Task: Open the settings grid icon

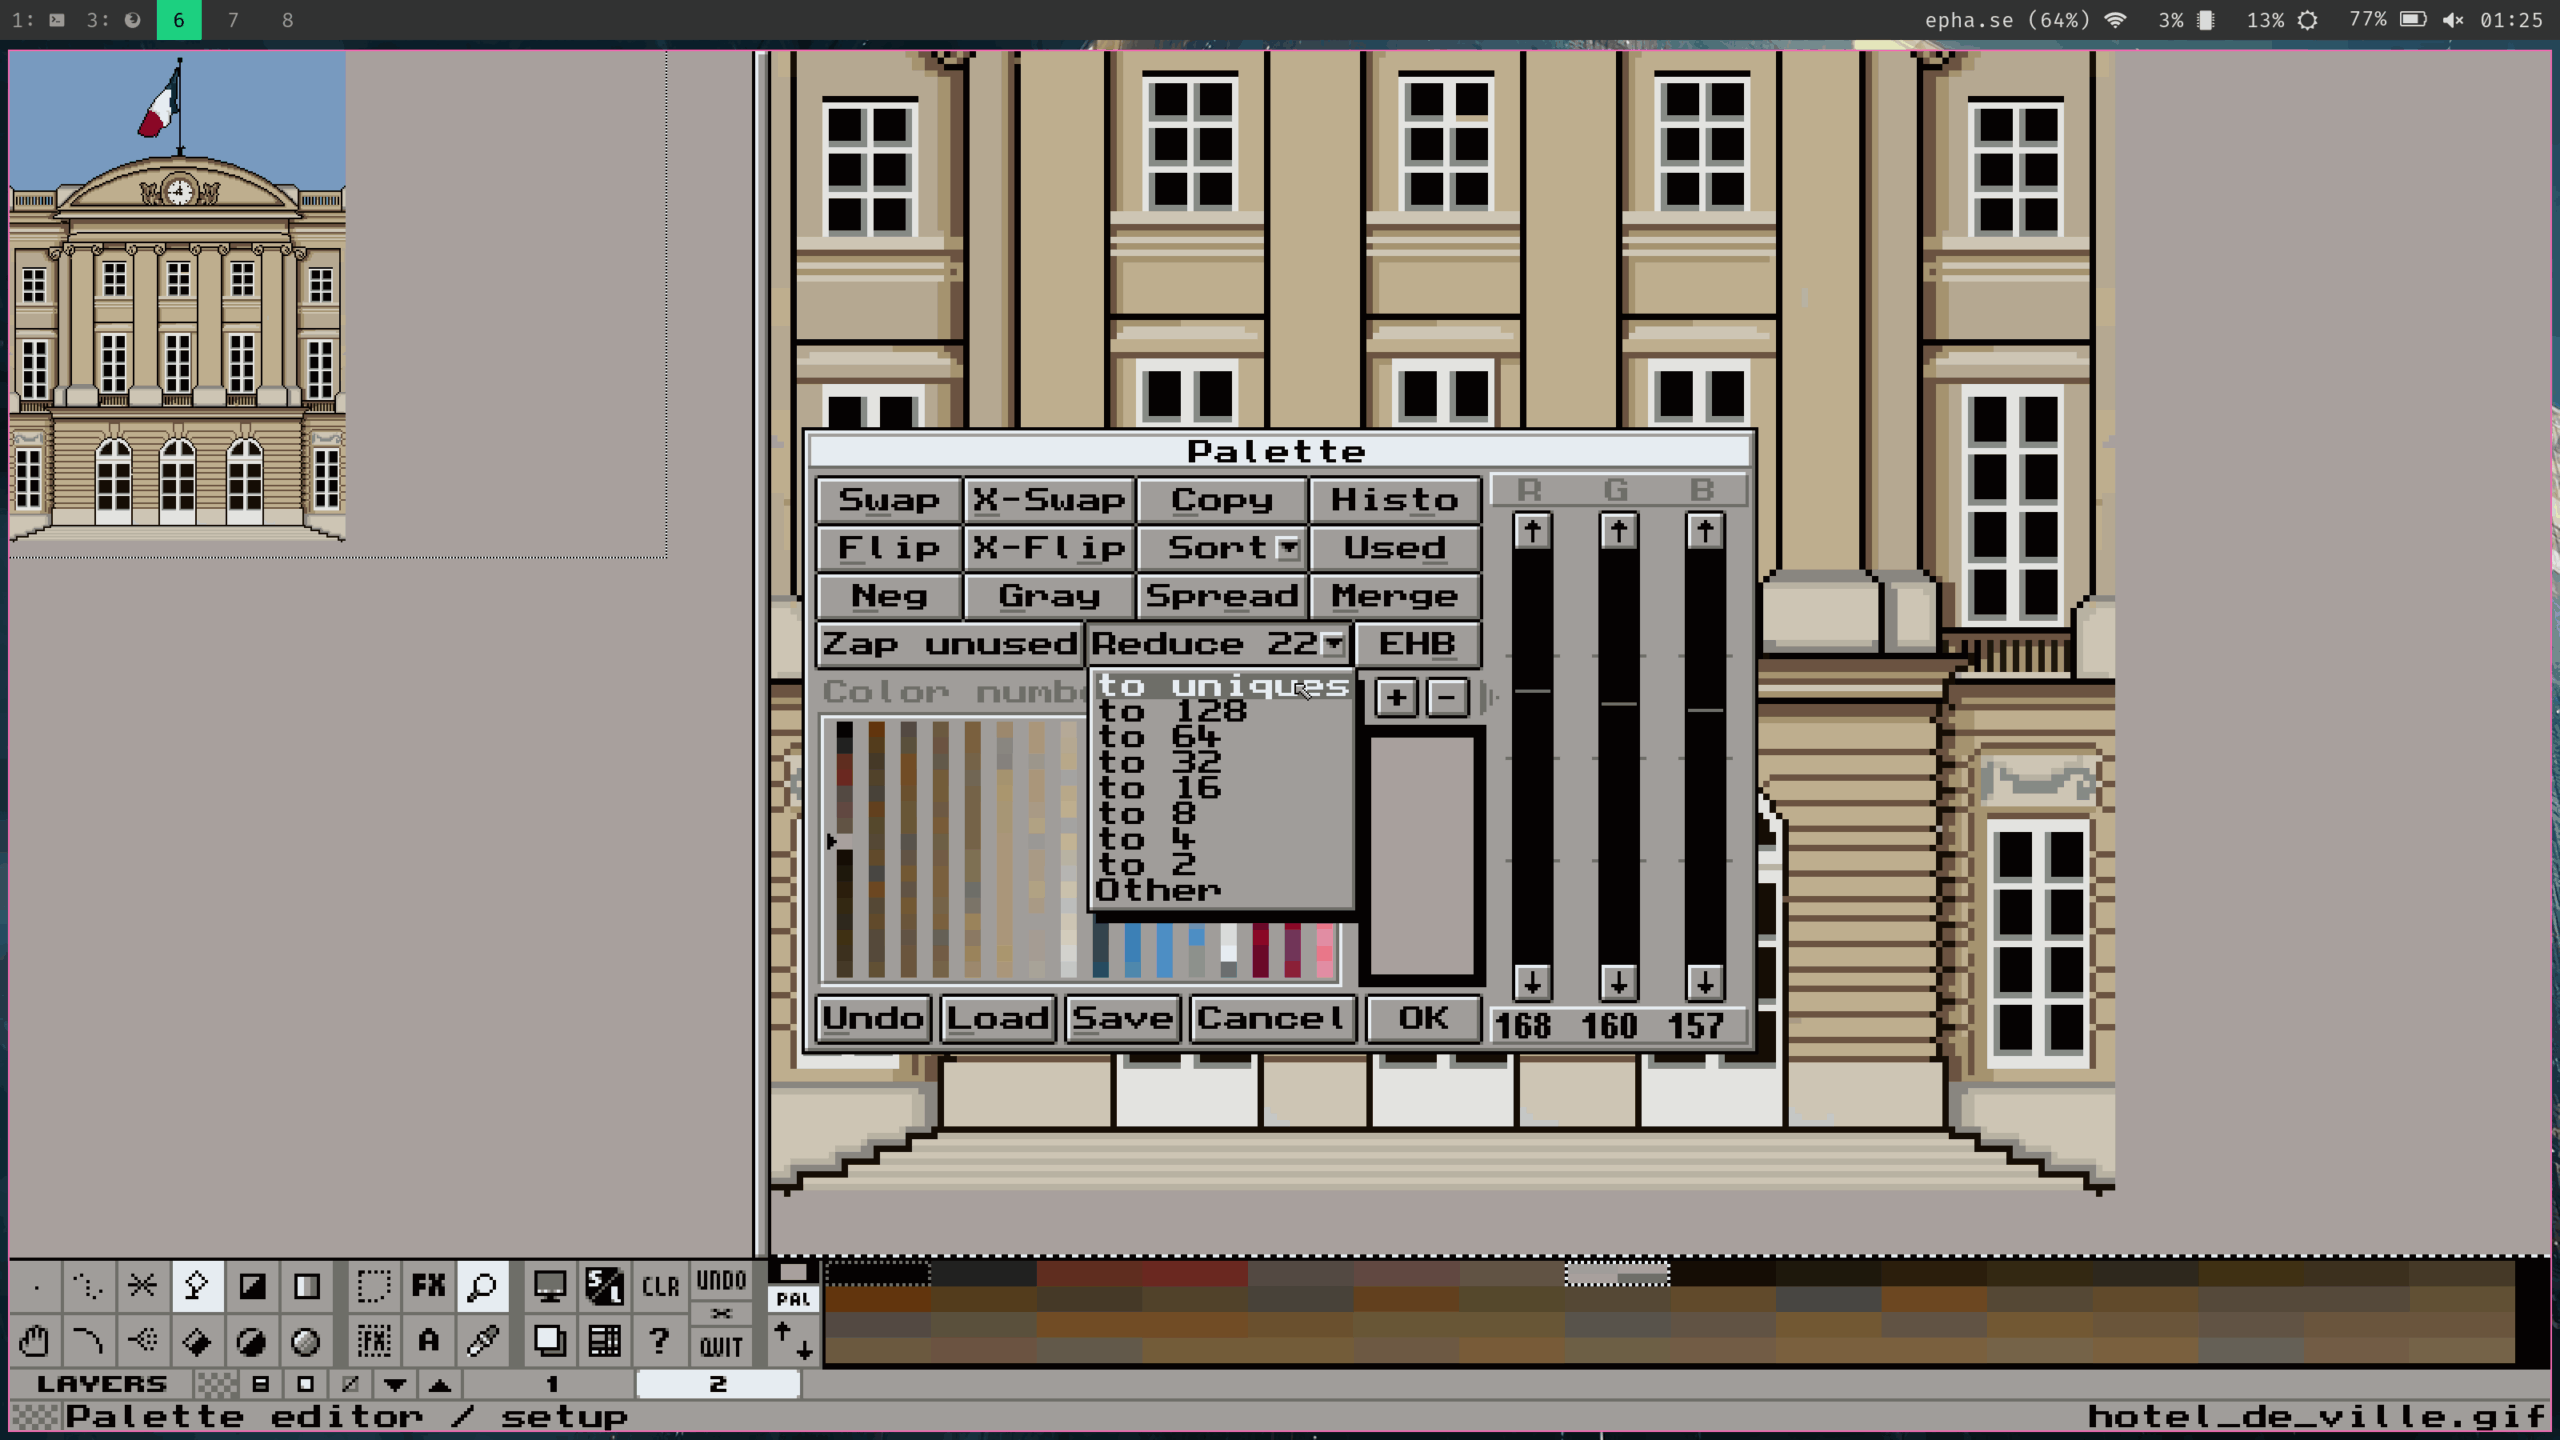Action: coord(604,1340)
